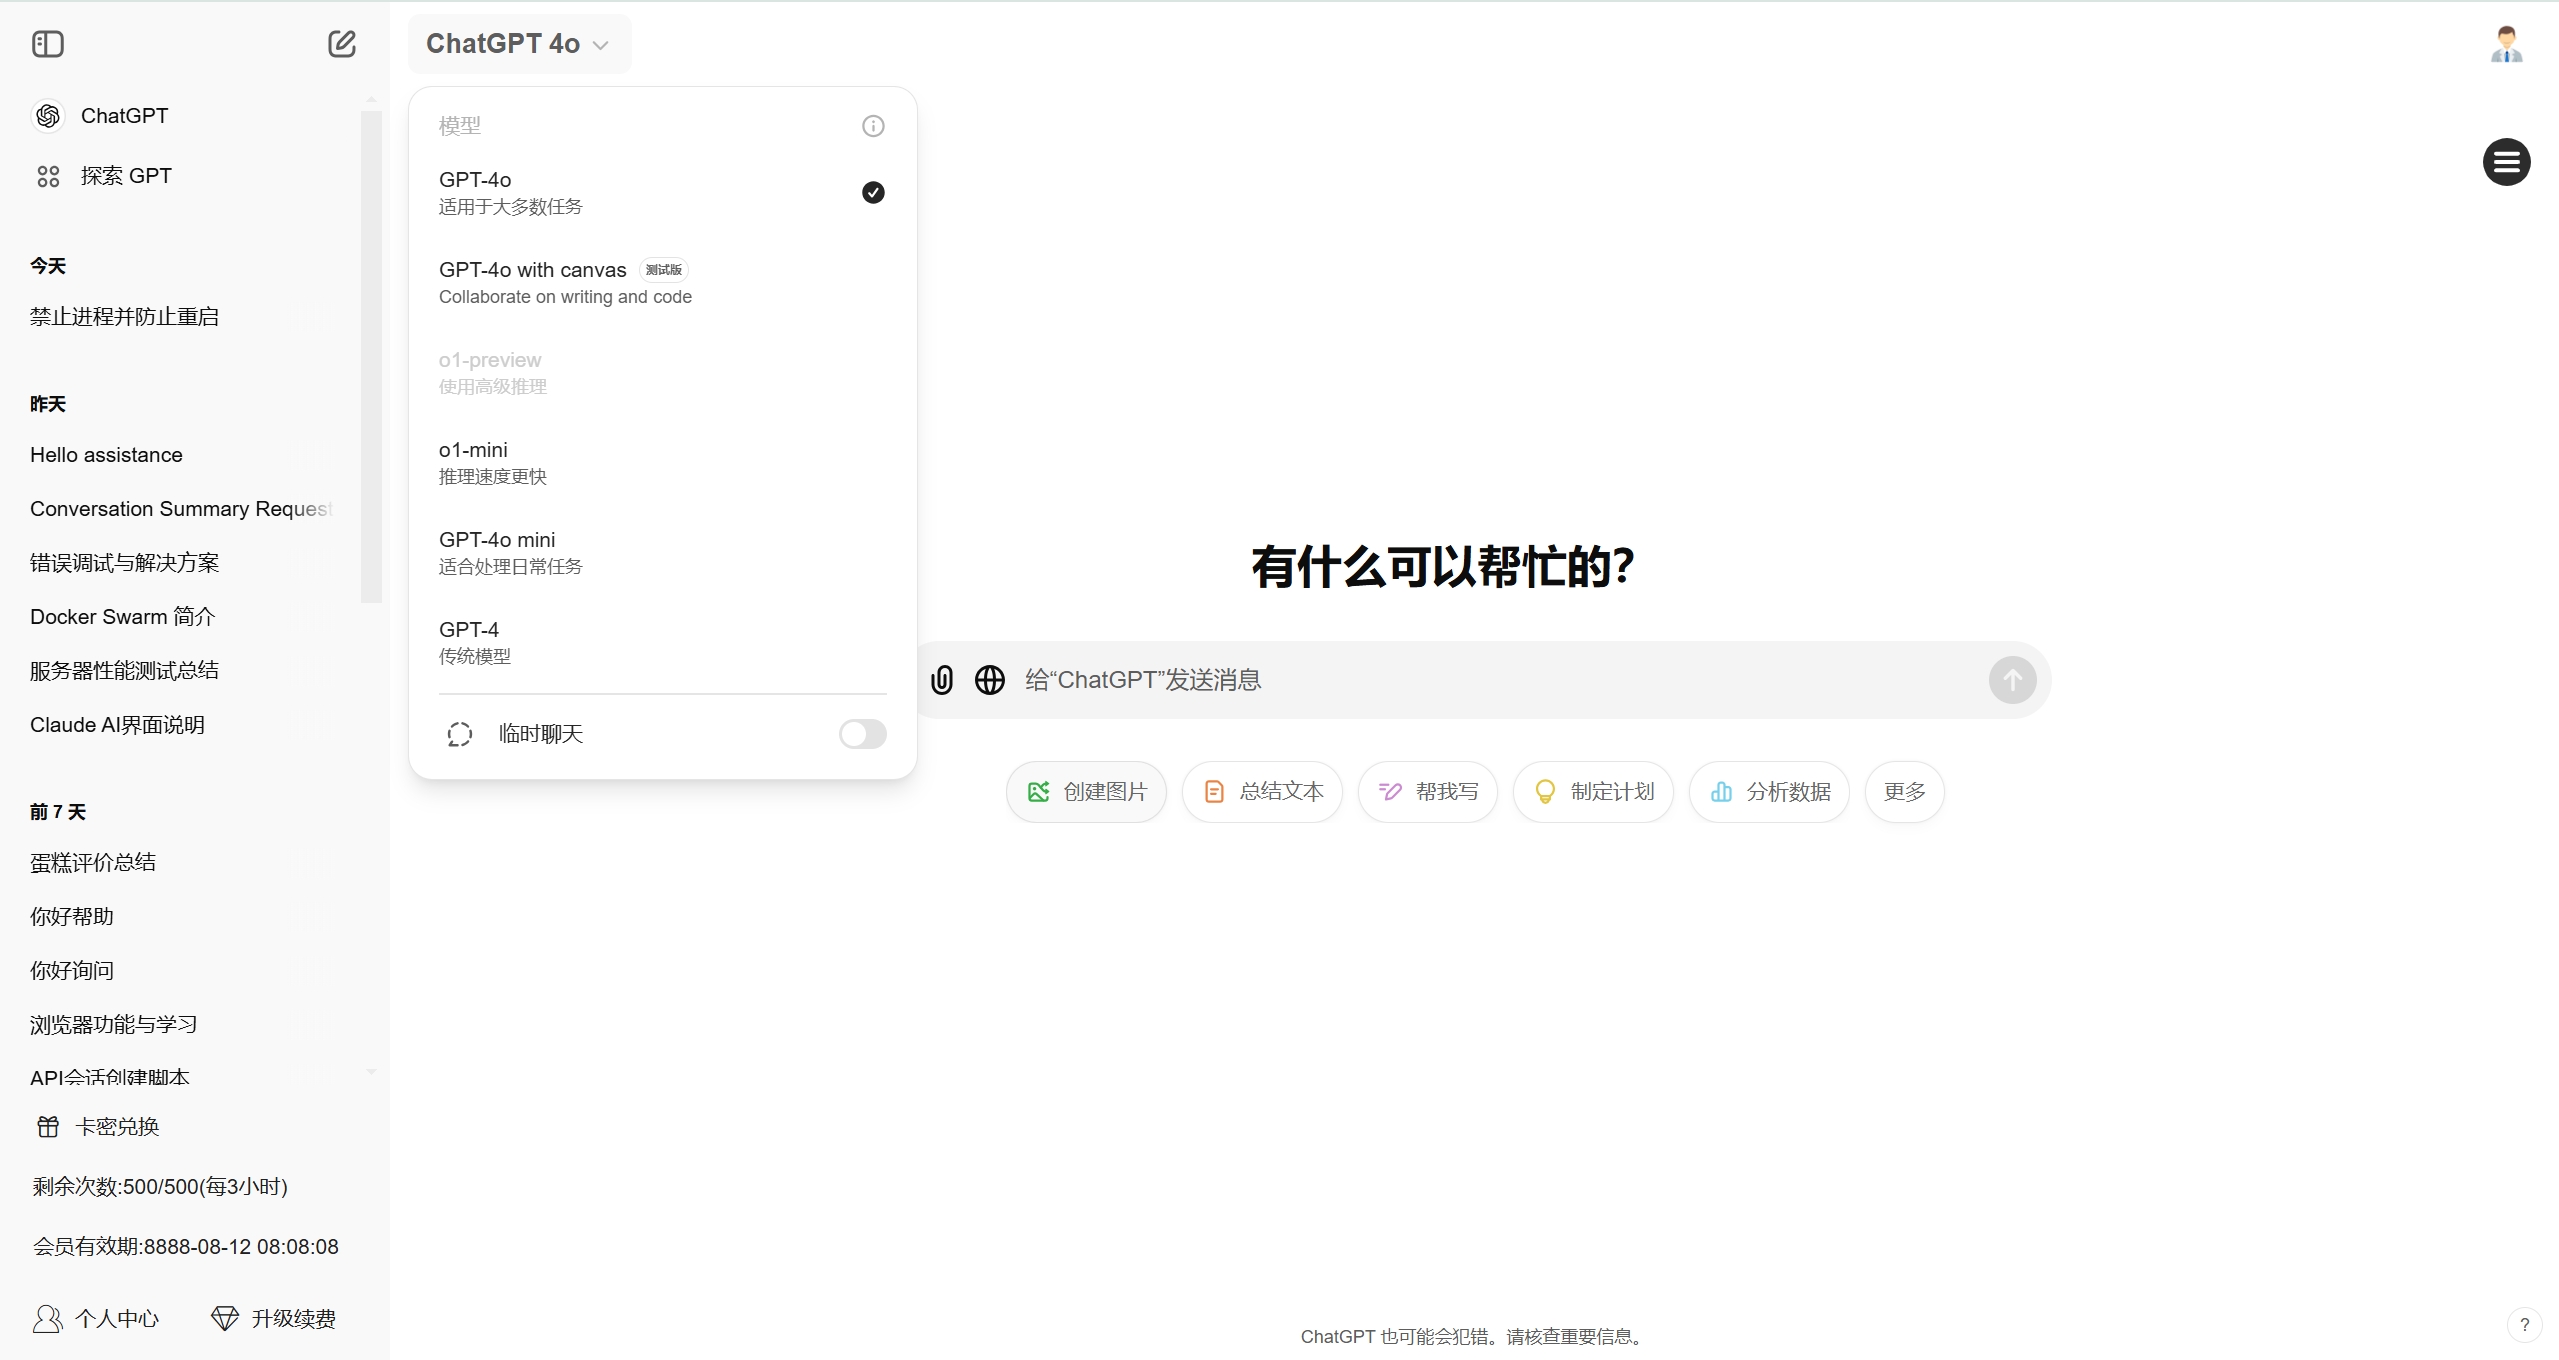Enable the temporary chat toggle
Image resolution: width=2559 pixels, height=1360 pixels.
pyautogui.click(x=862, y=734)
